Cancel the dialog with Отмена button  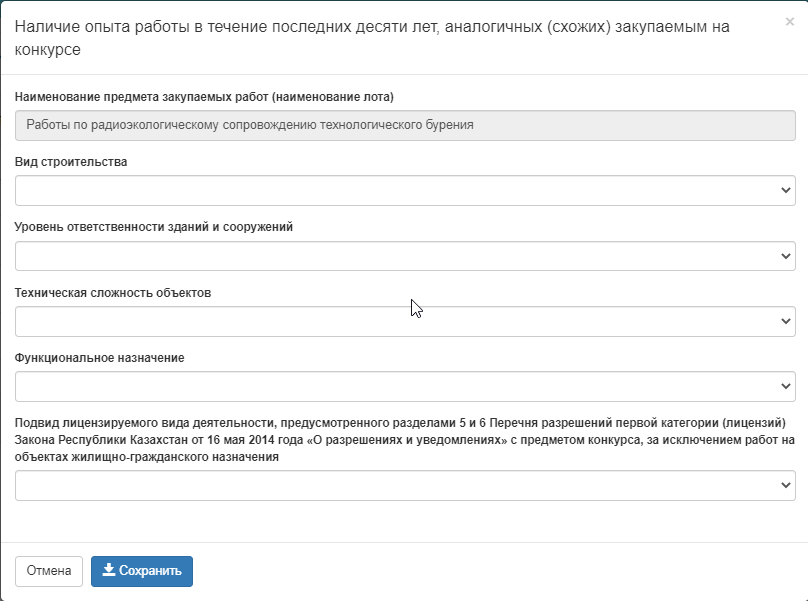click(49, 571)
